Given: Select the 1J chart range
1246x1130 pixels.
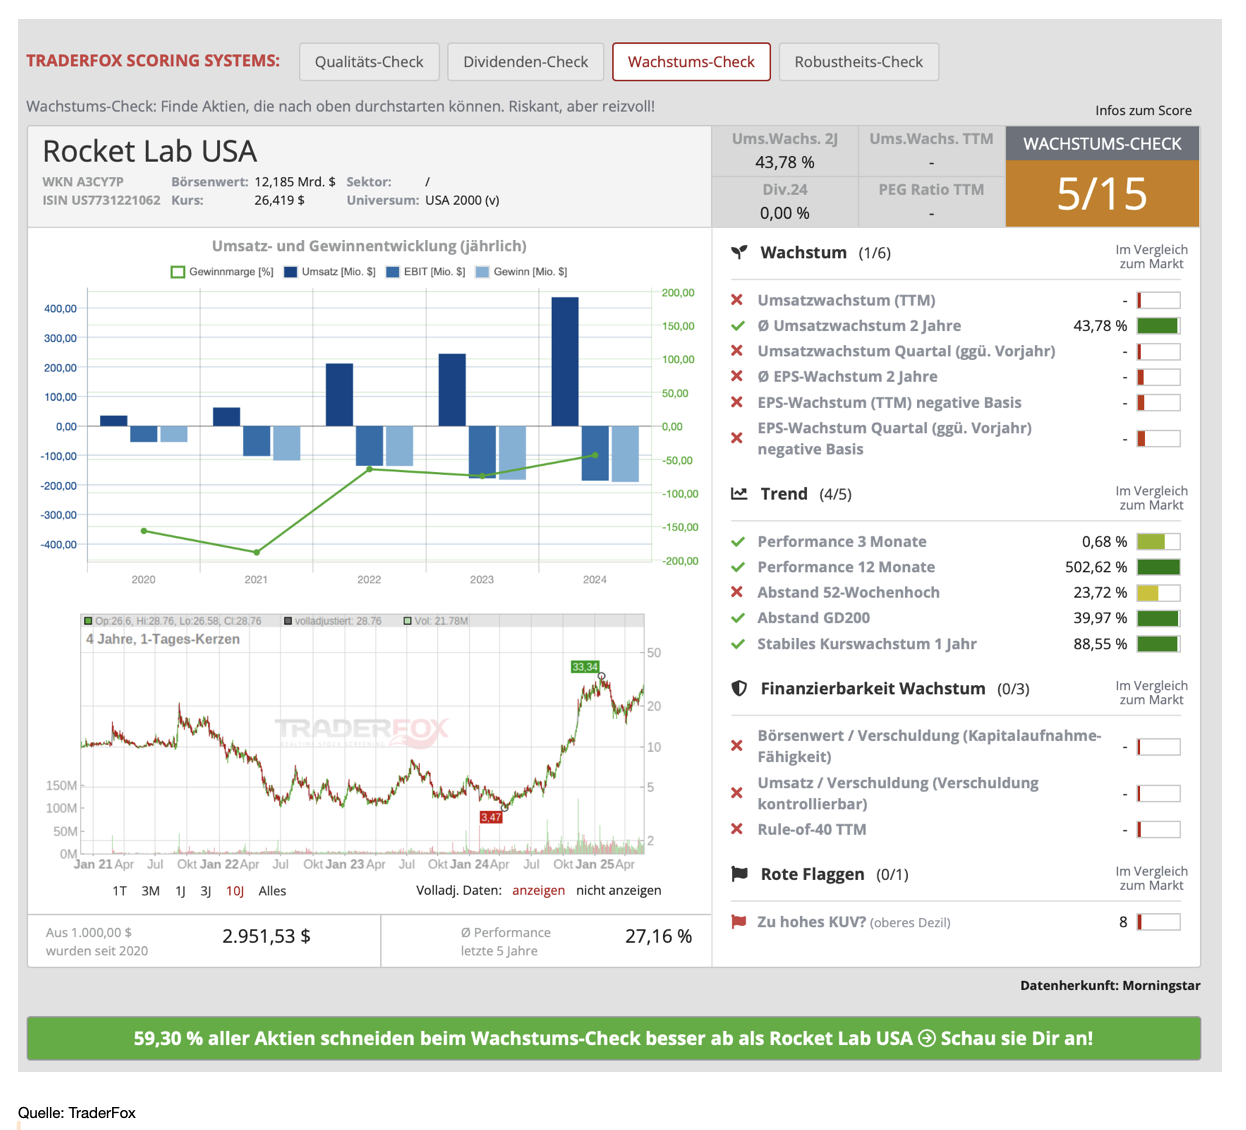Looking at the screenshot, I should [x=181, y=891].
